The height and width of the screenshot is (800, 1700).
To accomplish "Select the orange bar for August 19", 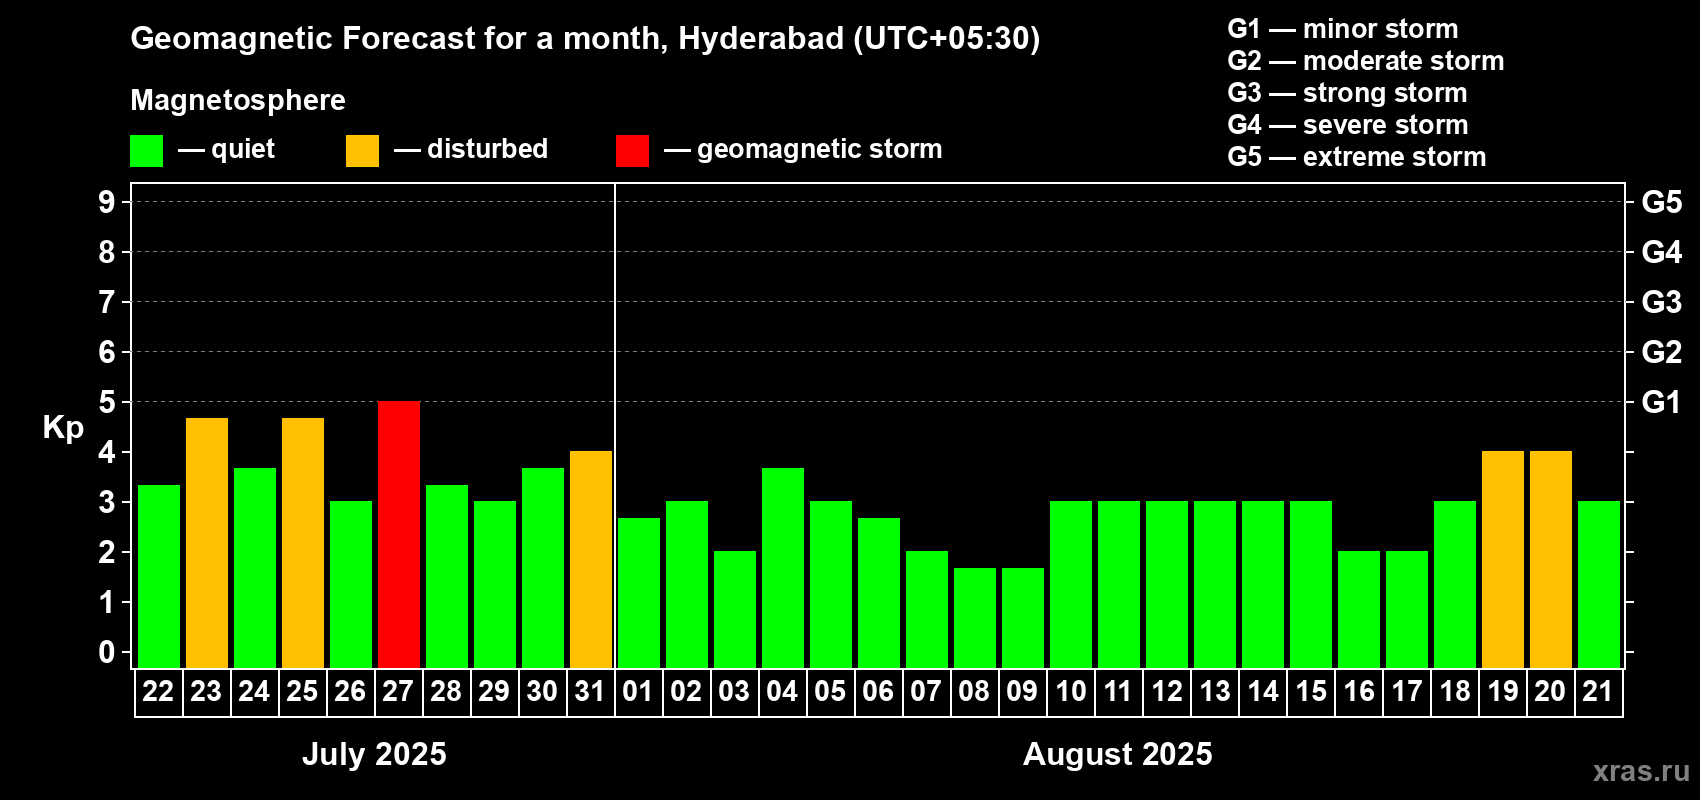I will click(x=1503, y=560).
